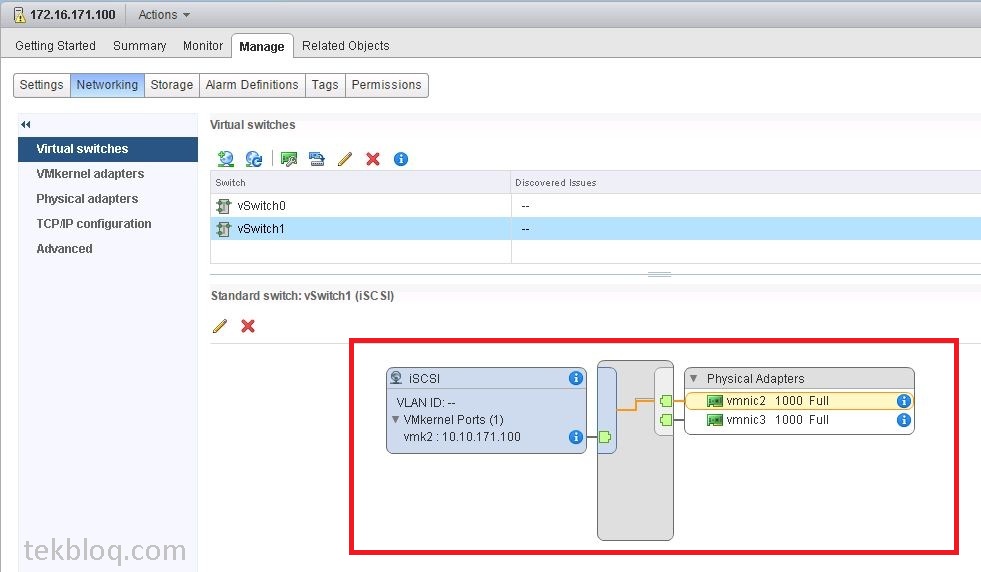The height and width of the screenshot is (572, 981).
Task: Open the Summary tab
Action: click(140, 46)
